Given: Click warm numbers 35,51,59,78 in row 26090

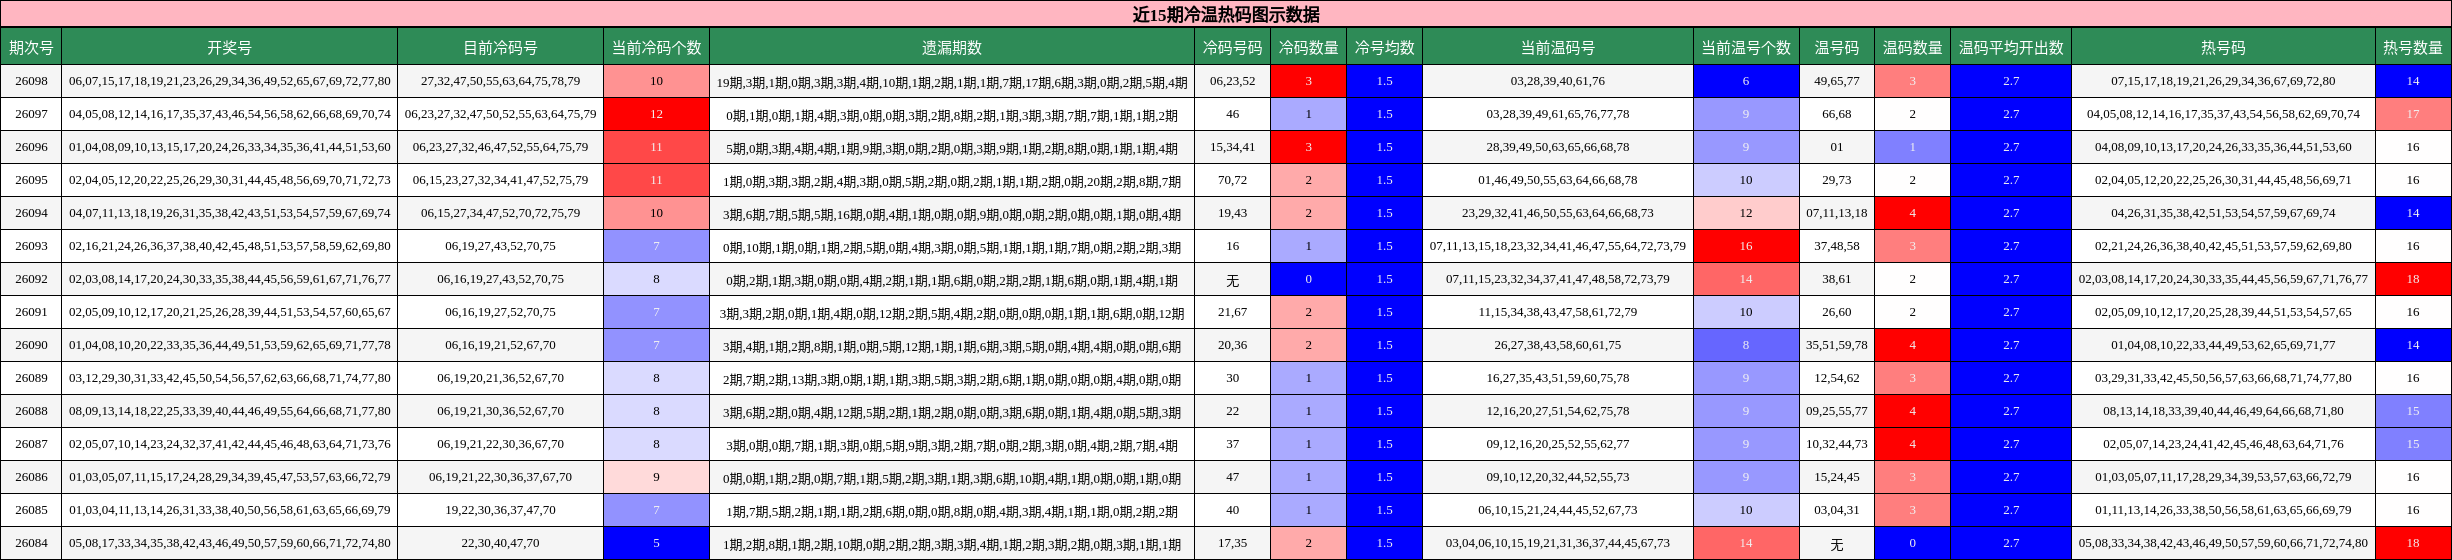Looking at the screenshot, I should 1836,345.
